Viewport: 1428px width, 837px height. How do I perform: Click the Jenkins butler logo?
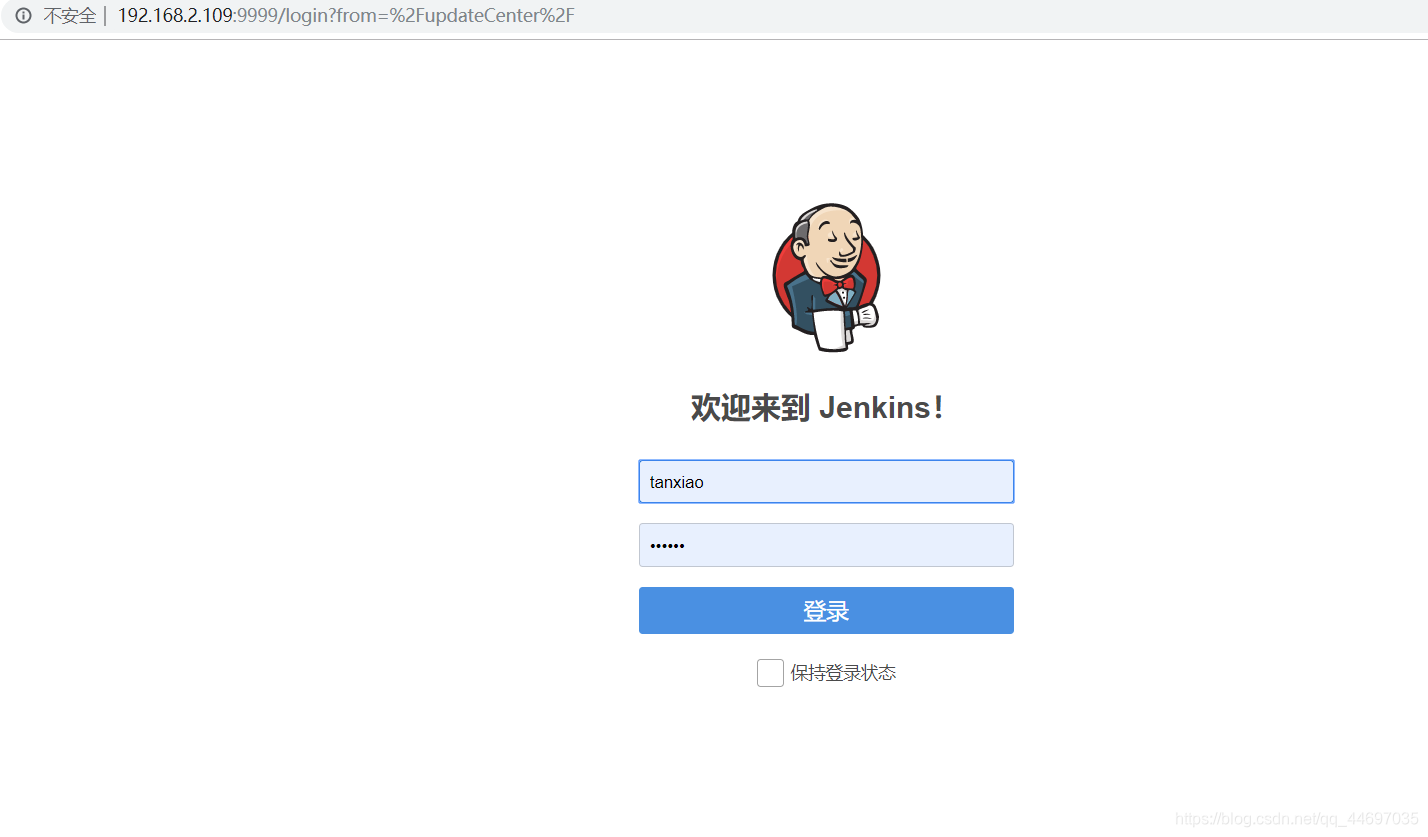(827, 278)
